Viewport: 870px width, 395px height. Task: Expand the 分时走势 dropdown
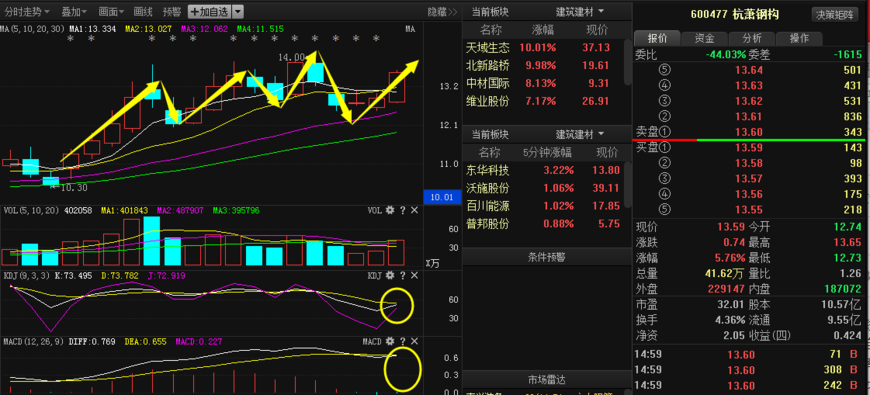coord(27,11)
